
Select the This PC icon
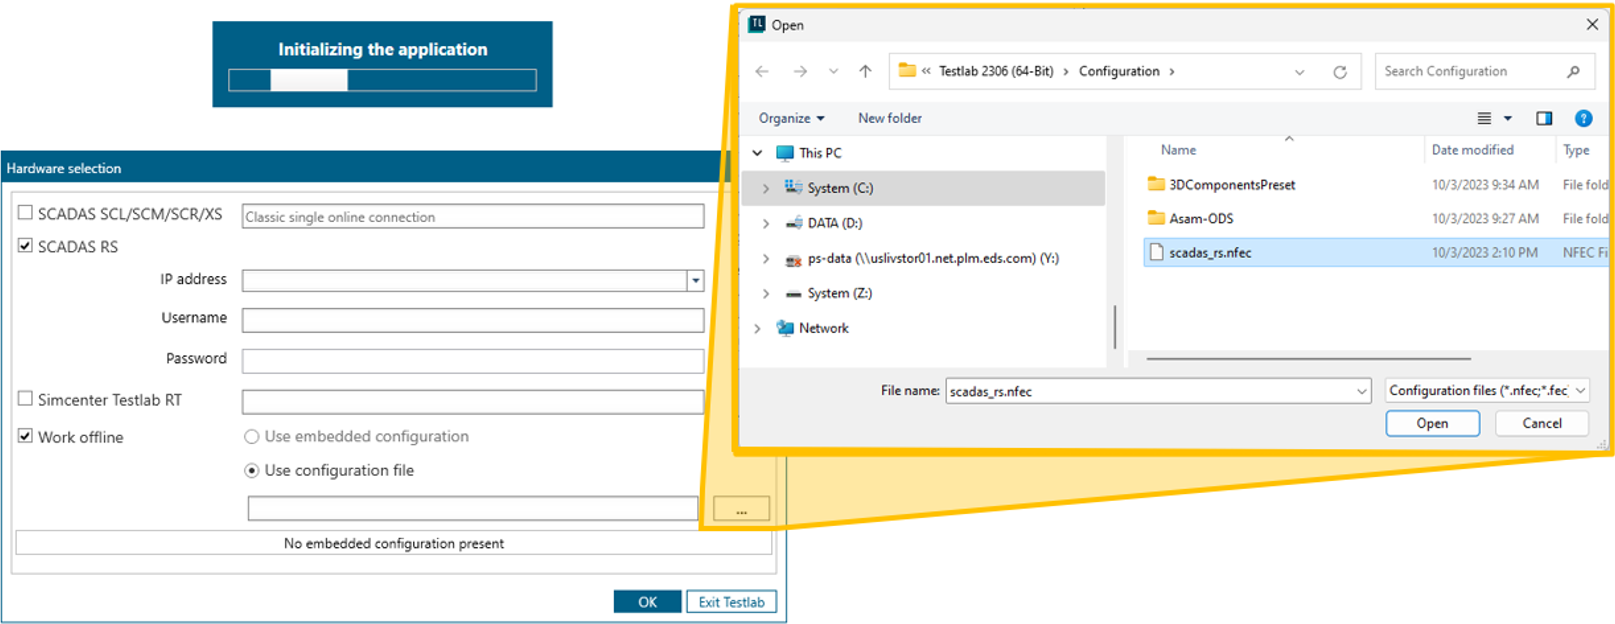click(x=785, y=153)
